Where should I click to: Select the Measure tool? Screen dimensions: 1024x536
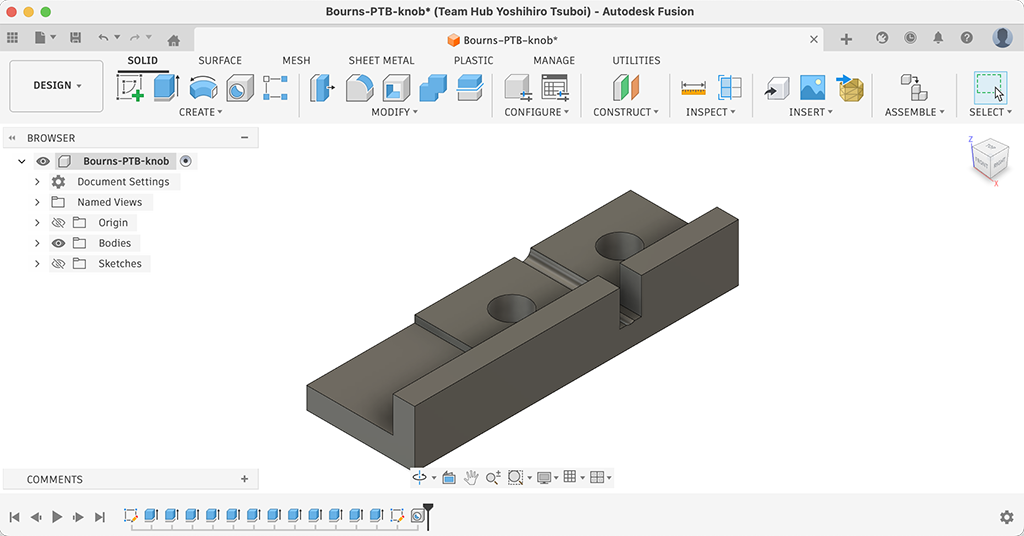(x=693, y=87)
